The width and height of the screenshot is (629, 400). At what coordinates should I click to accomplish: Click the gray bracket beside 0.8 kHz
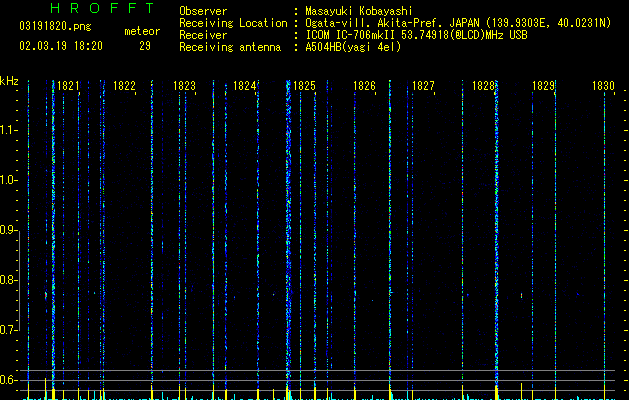19,280
